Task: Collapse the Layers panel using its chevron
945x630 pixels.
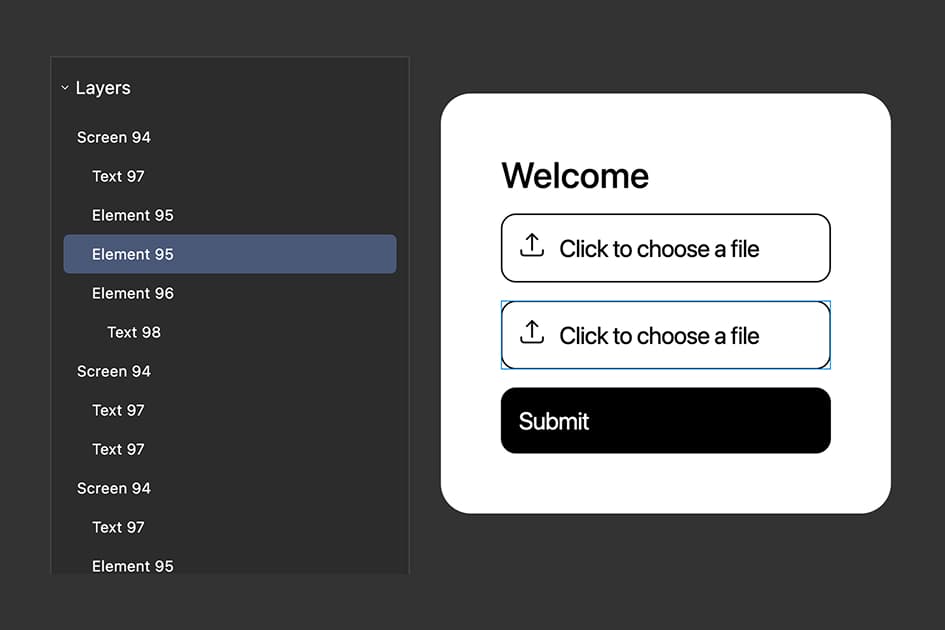Action: pos(66,87)
